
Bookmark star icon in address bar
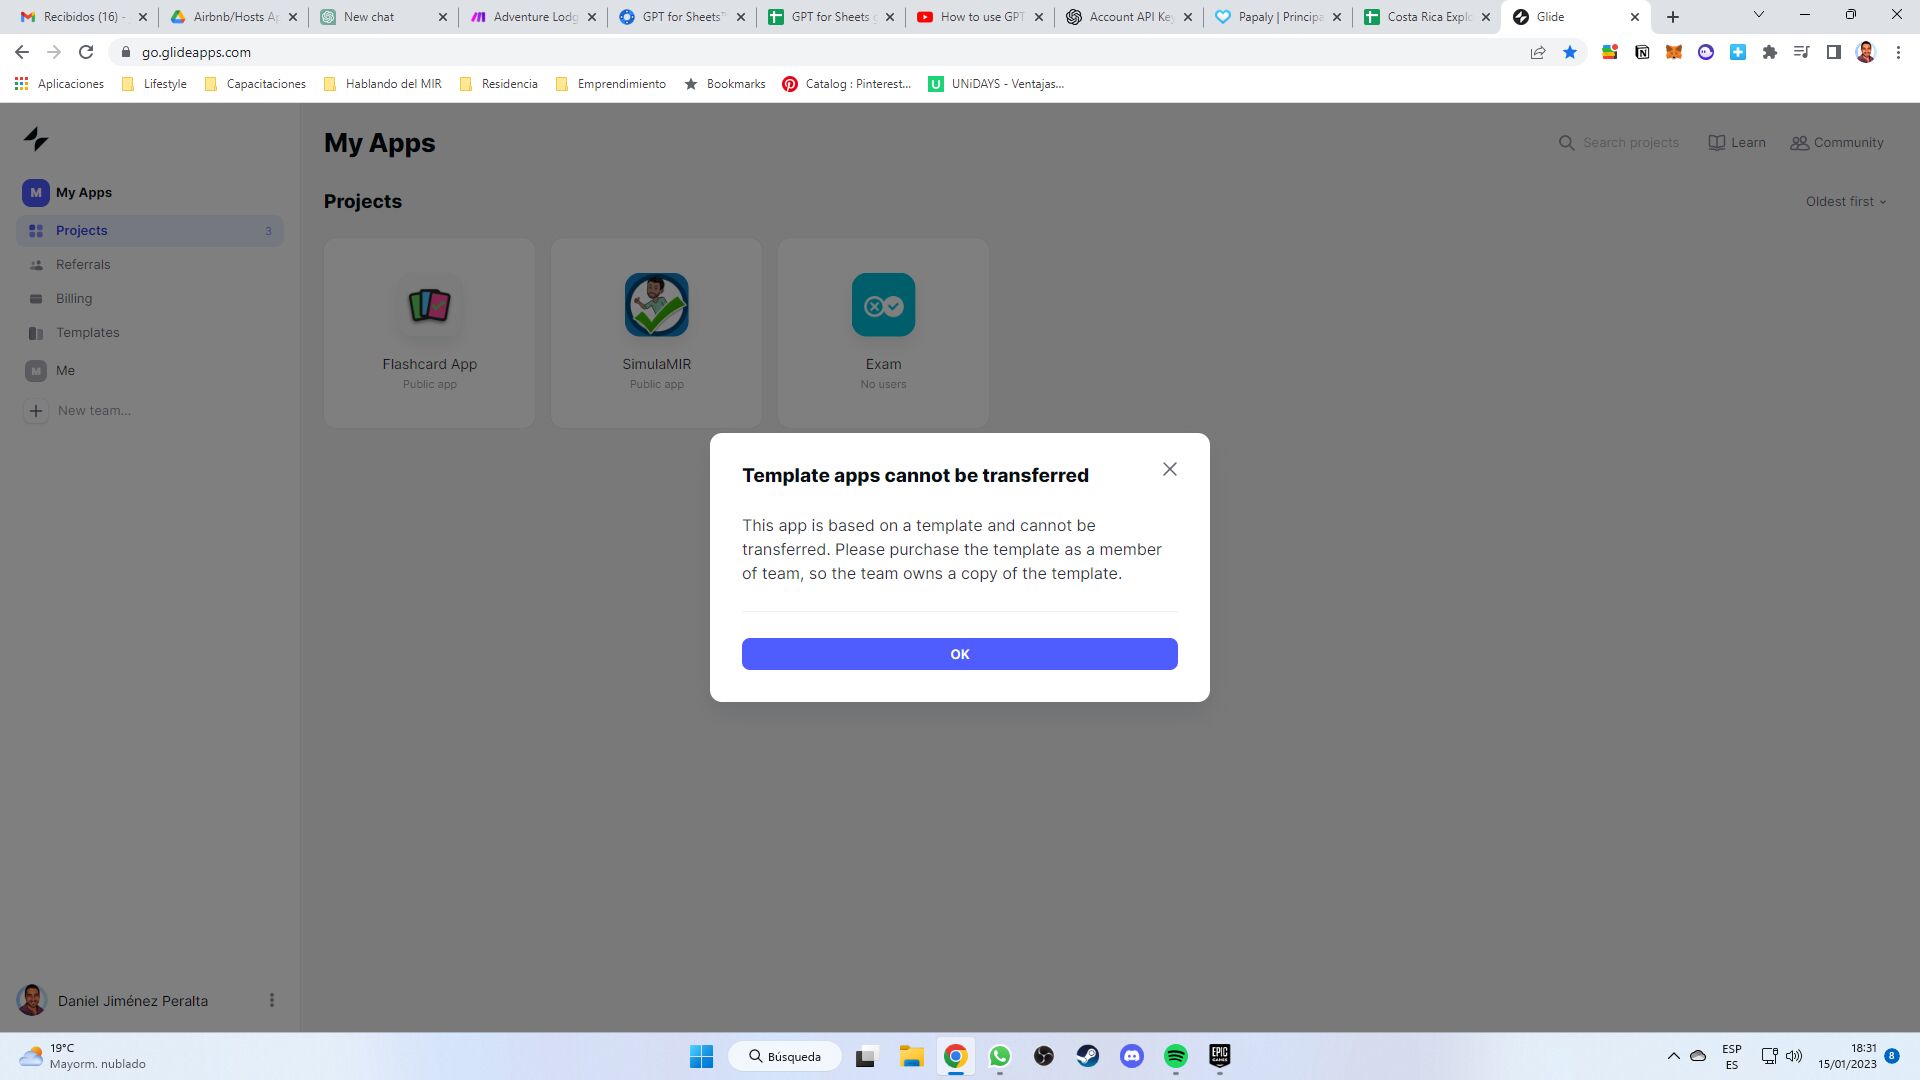click(1570, 52)
